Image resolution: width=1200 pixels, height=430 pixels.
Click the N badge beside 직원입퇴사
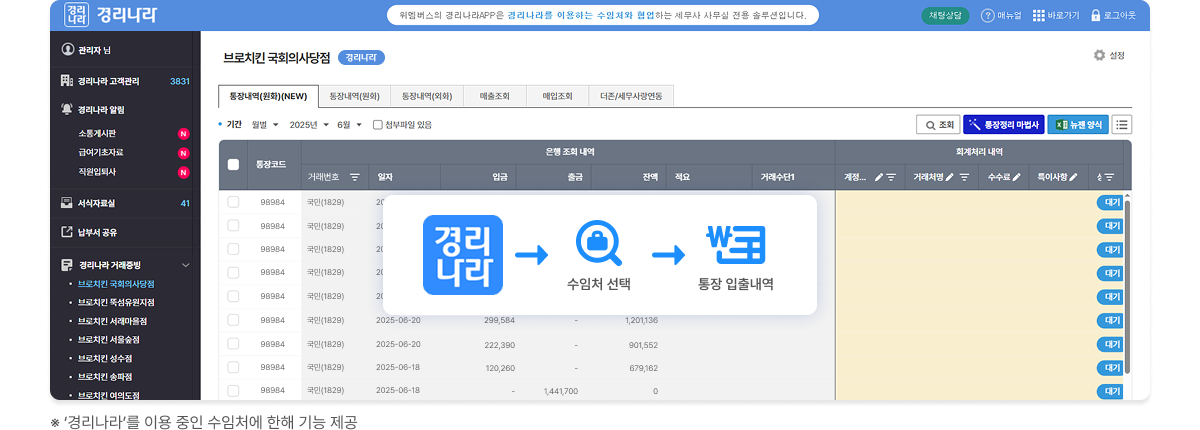tap(183, 172)
